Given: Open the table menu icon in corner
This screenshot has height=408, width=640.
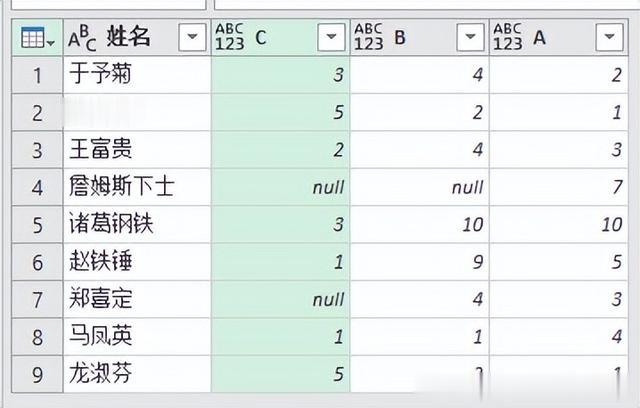Looking at the screenshot, I should [37, 38].
